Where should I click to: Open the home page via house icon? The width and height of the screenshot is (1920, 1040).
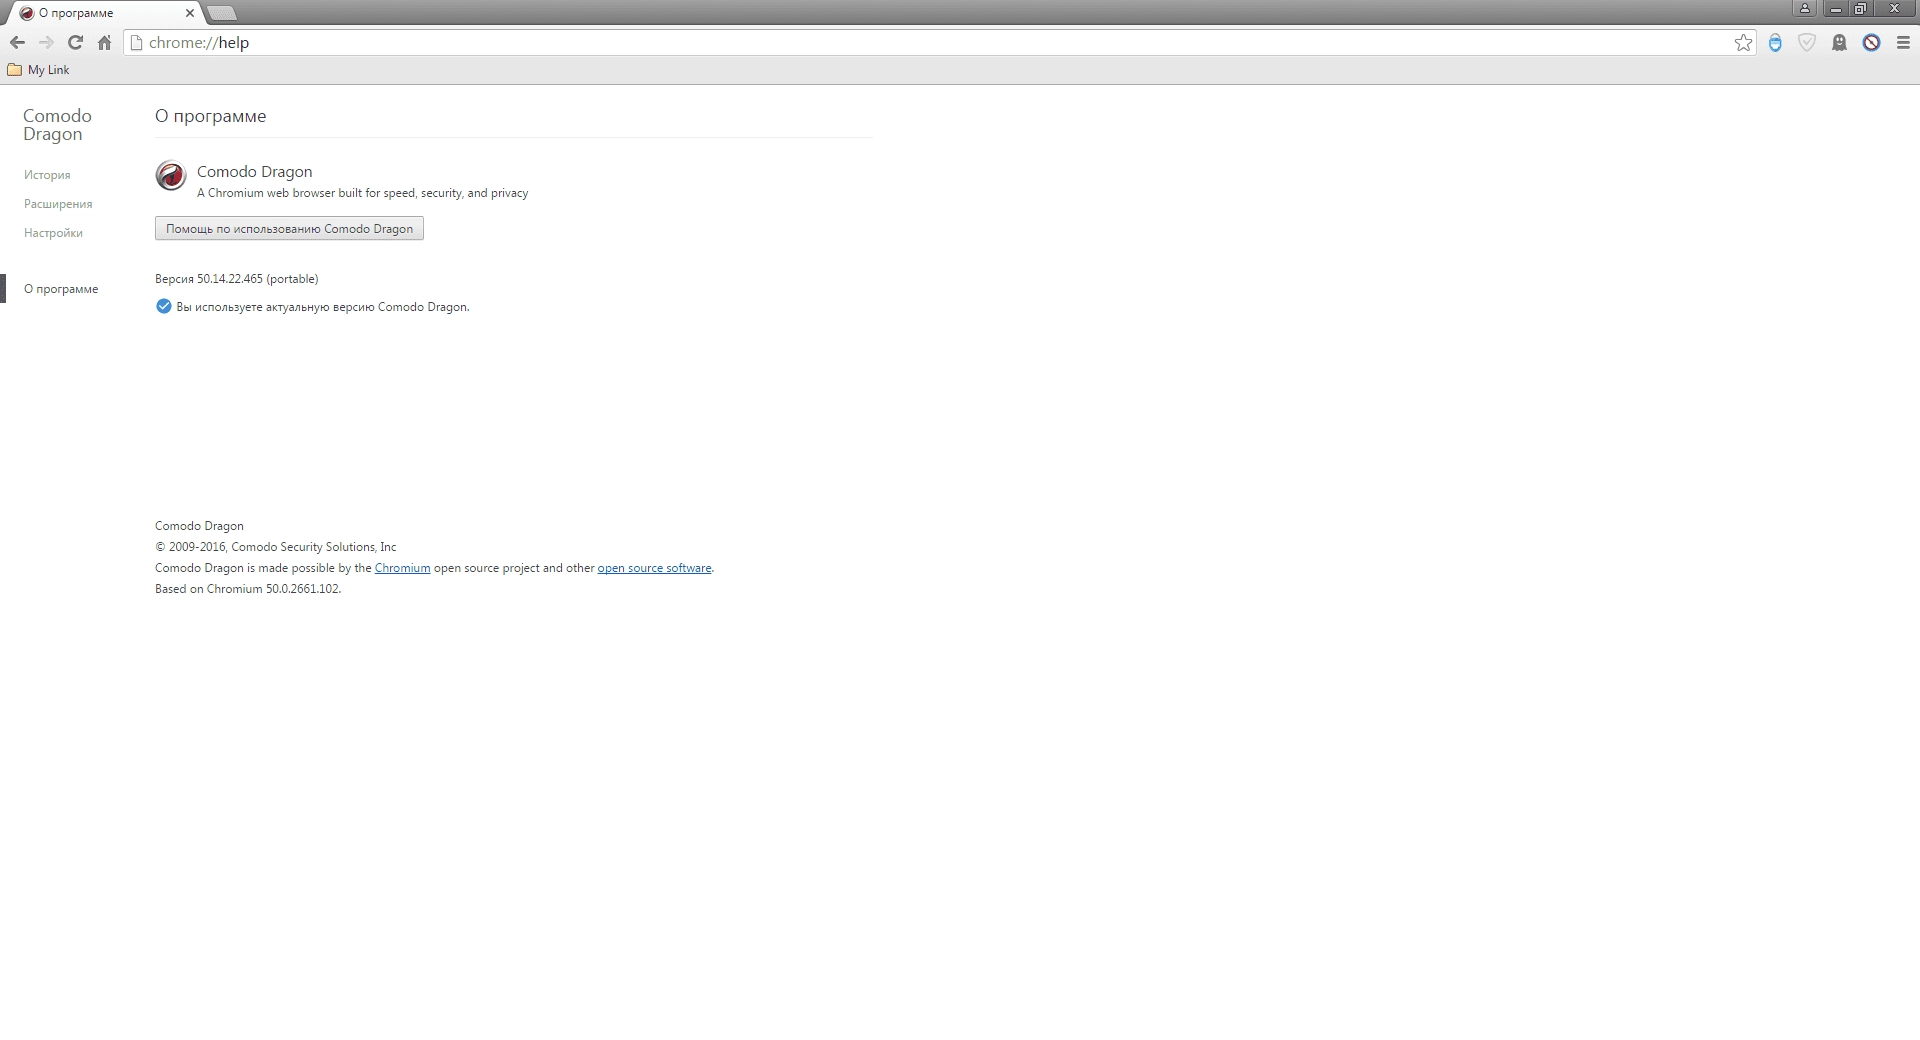tap(104, 42)
